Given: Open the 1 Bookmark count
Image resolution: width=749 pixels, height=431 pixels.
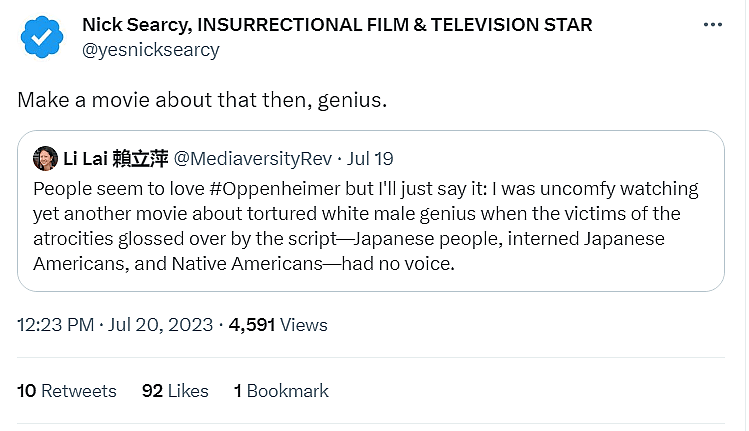Looking at the screenshot, I should [281, 391].
